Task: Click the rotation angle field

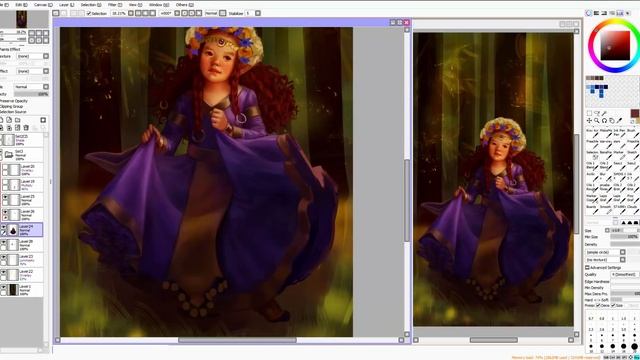Action: (166, 13)
